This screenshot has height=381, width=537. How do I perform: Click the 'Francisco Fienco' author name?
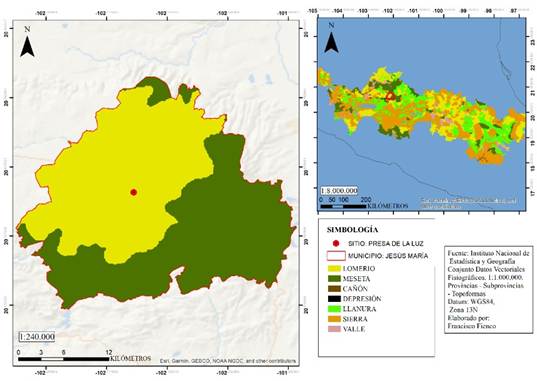(472, 326)
